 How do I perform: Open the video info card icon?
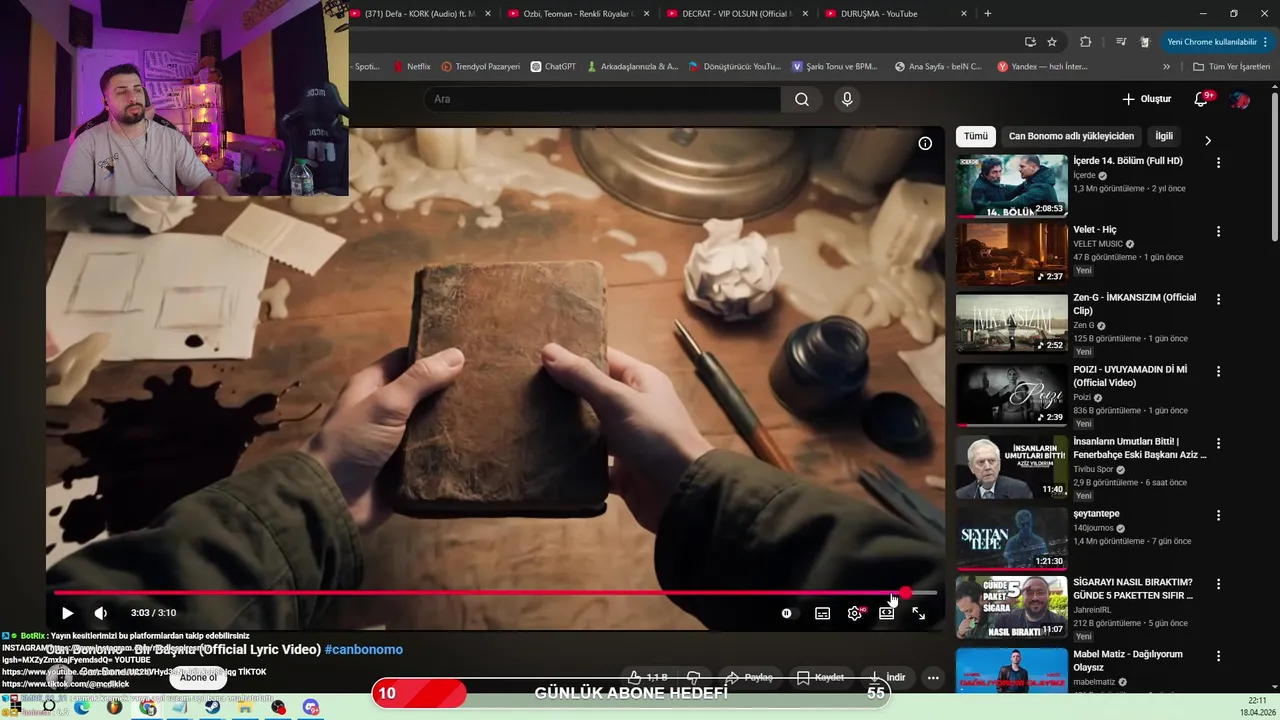click(925, 143)
